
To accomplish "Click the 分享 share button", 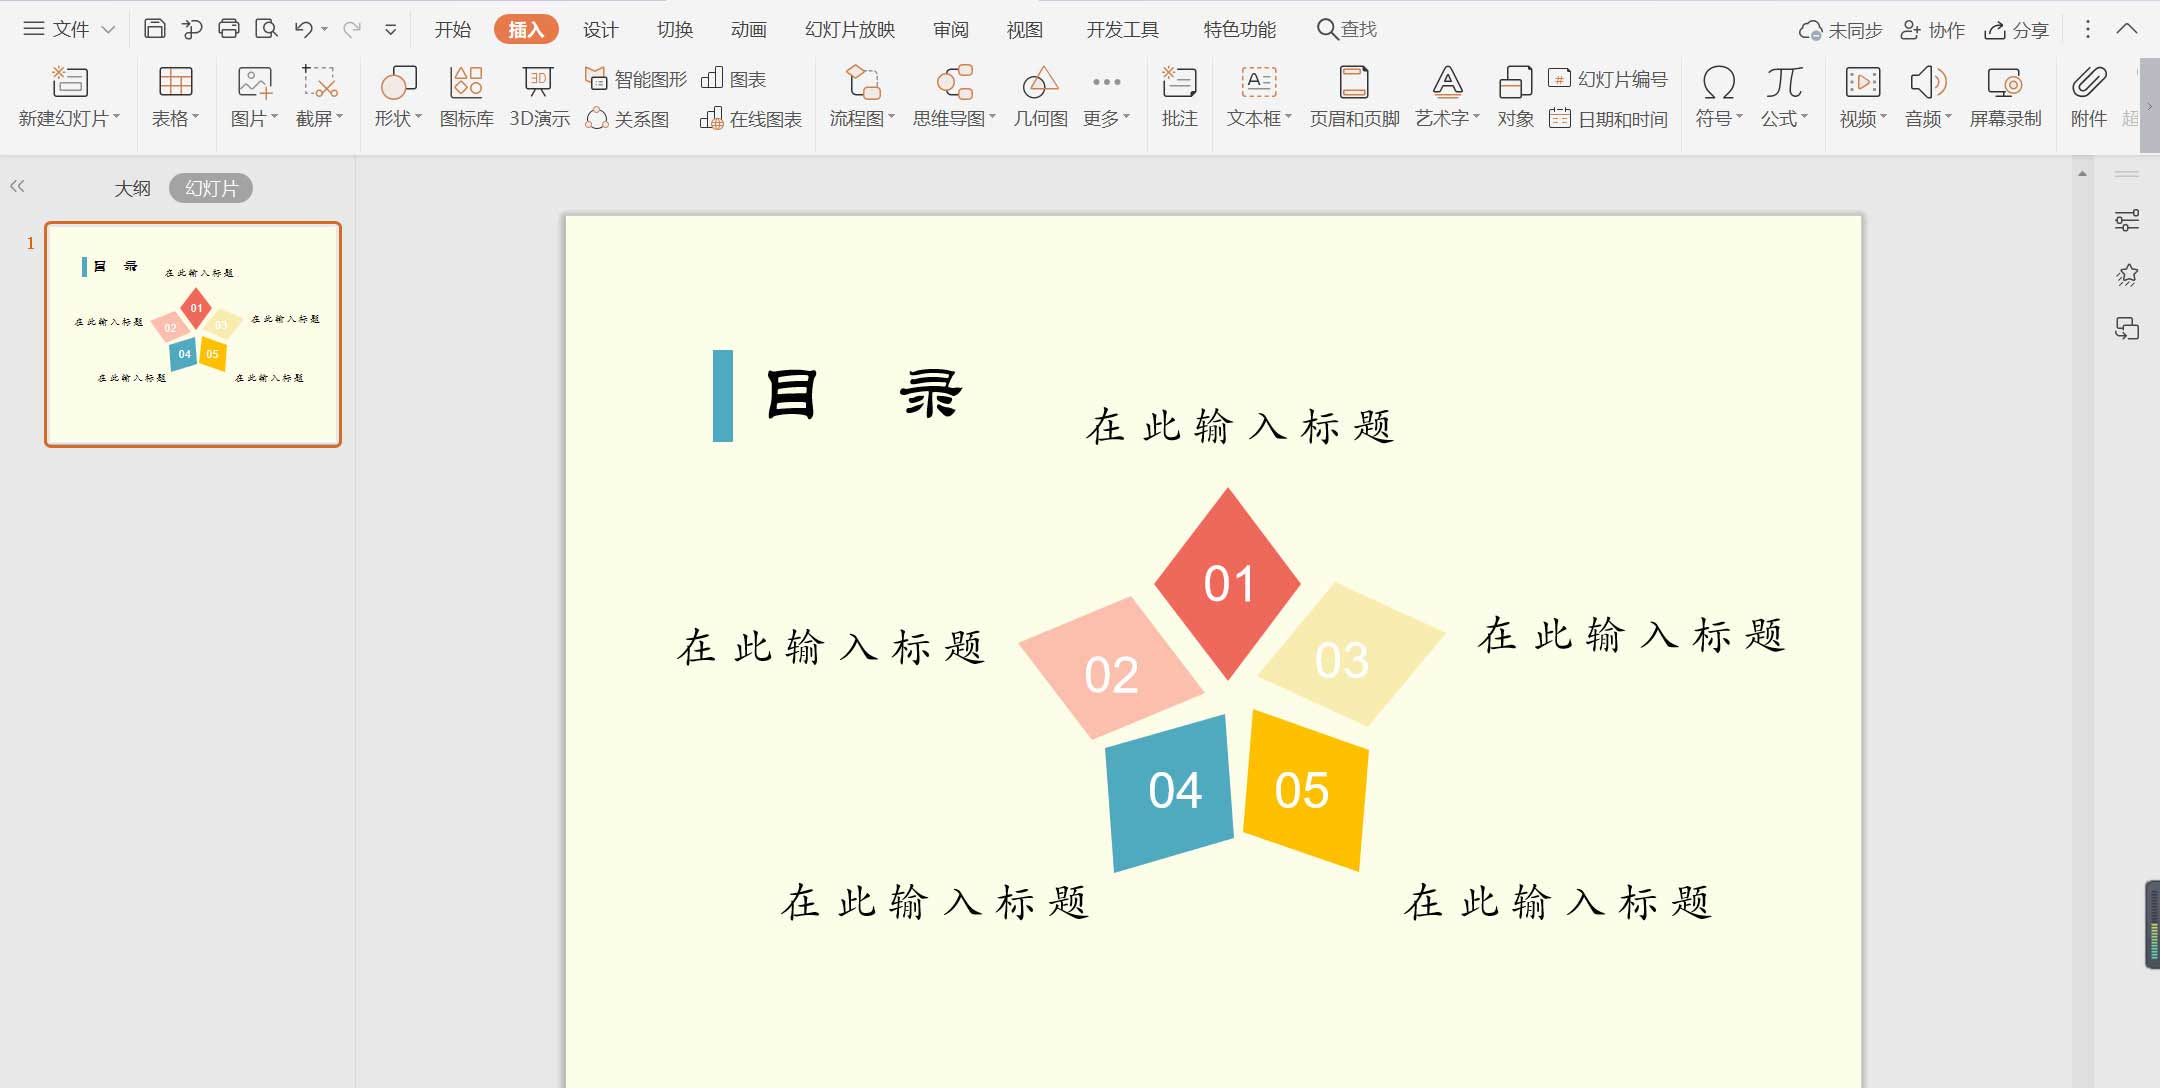I will click(x=2016, y=30).
